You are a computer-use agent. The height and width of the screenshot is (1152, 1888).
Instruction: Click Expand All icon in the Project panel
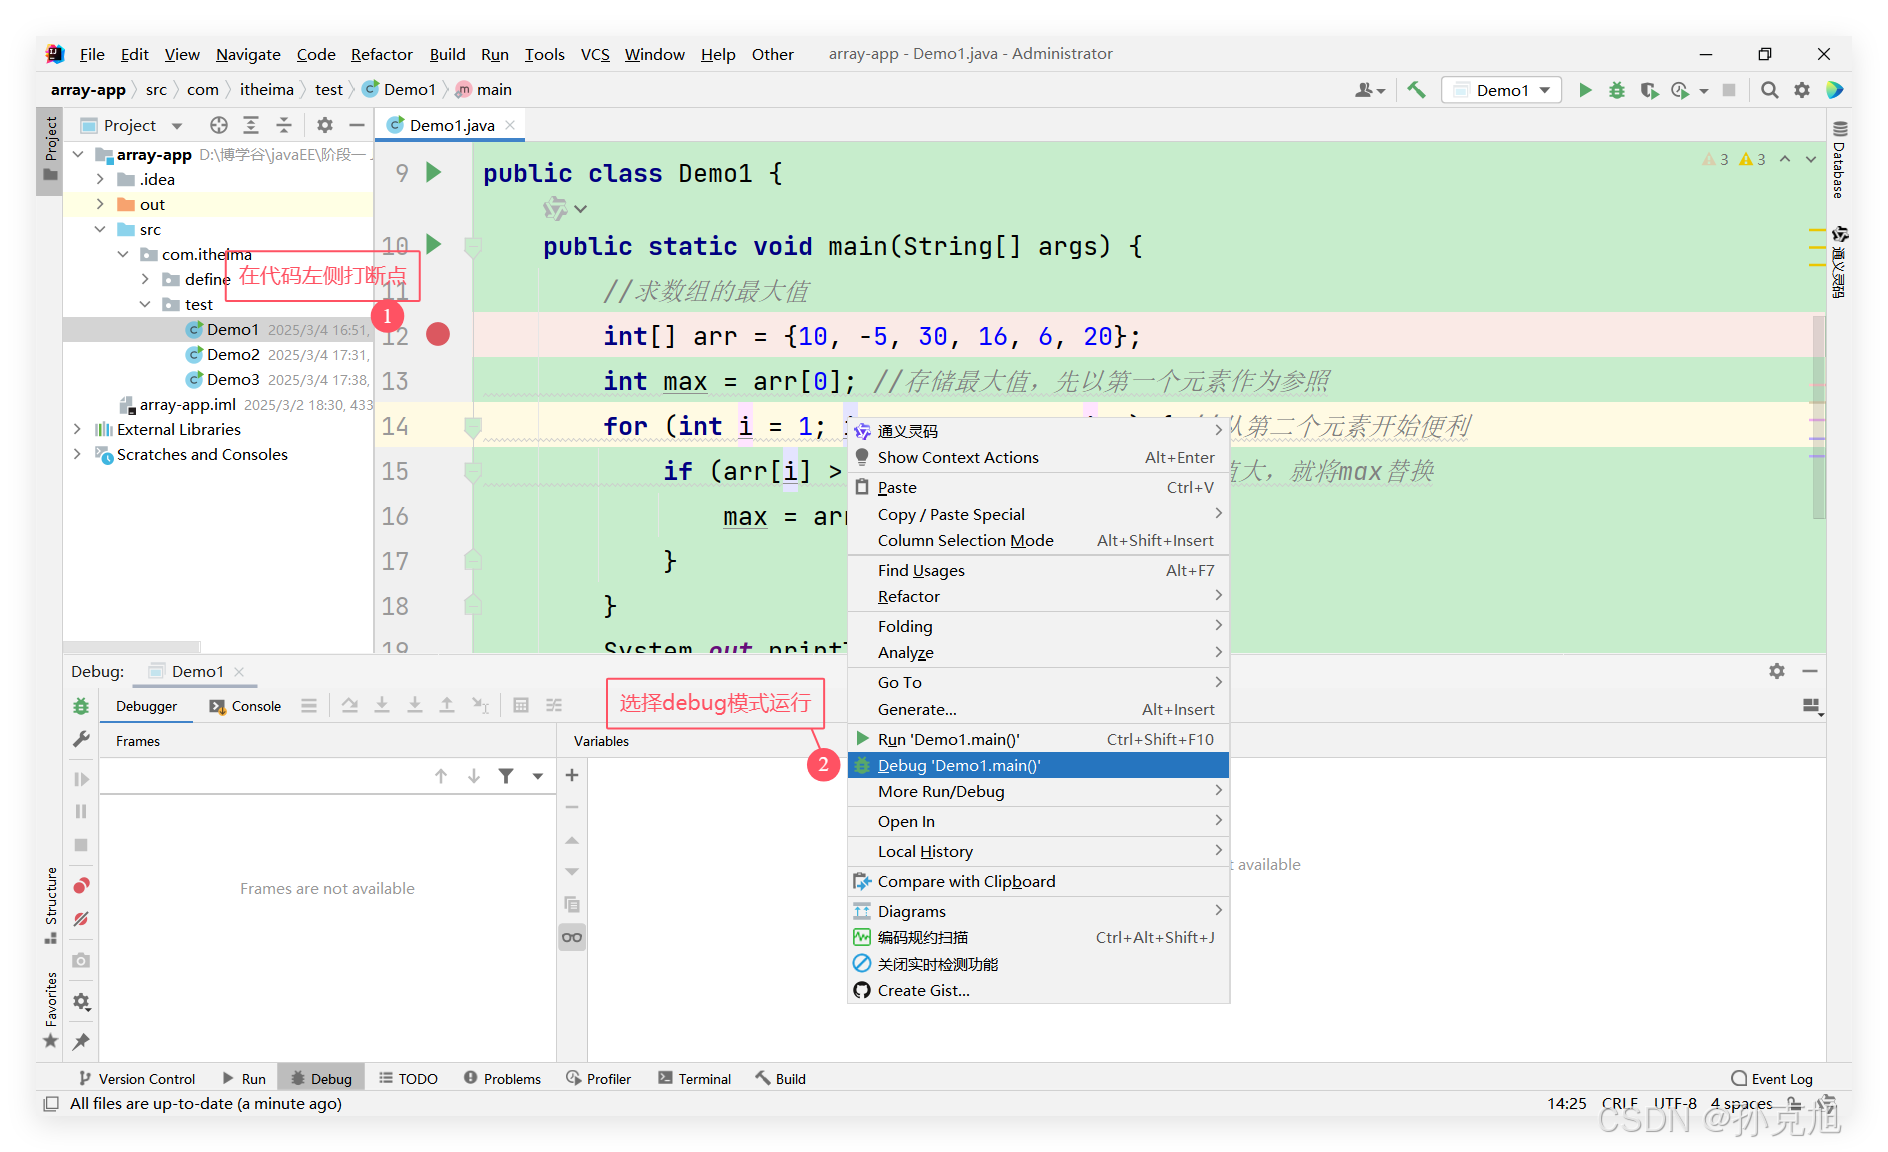pos(251,125)
